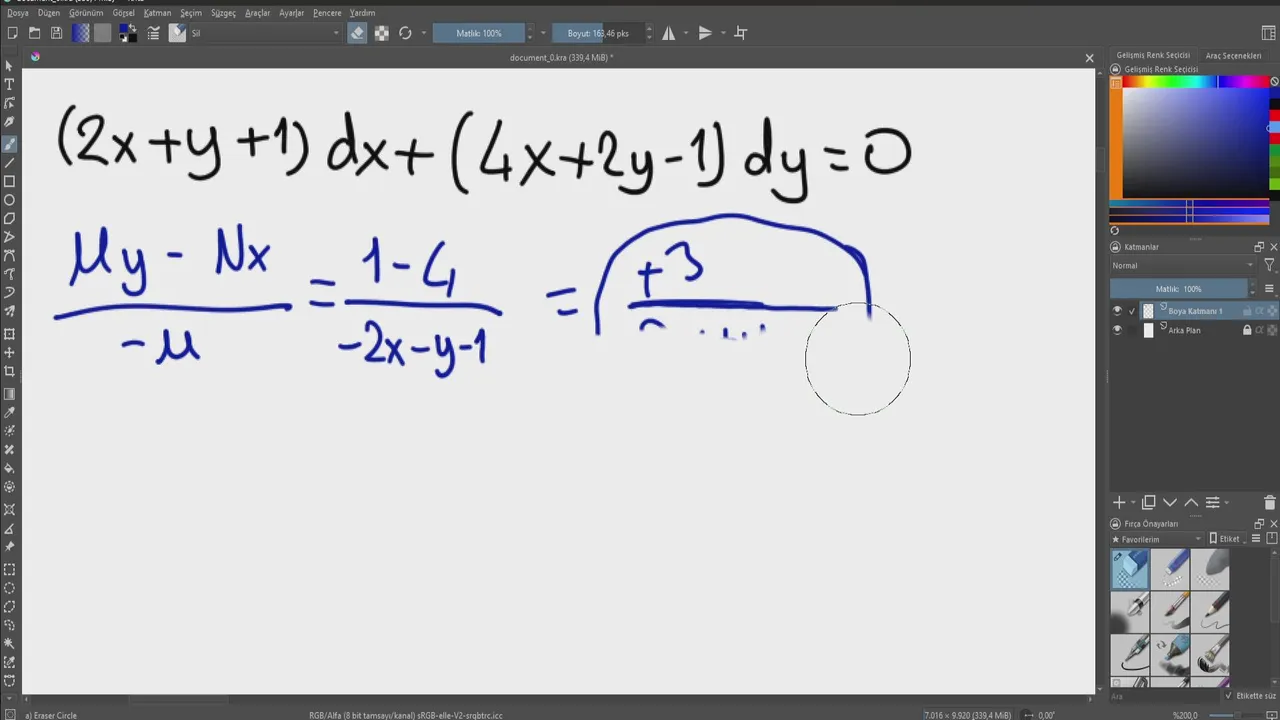Switch to the Araç Seçenekleri tab

[x=1233, y=56]
